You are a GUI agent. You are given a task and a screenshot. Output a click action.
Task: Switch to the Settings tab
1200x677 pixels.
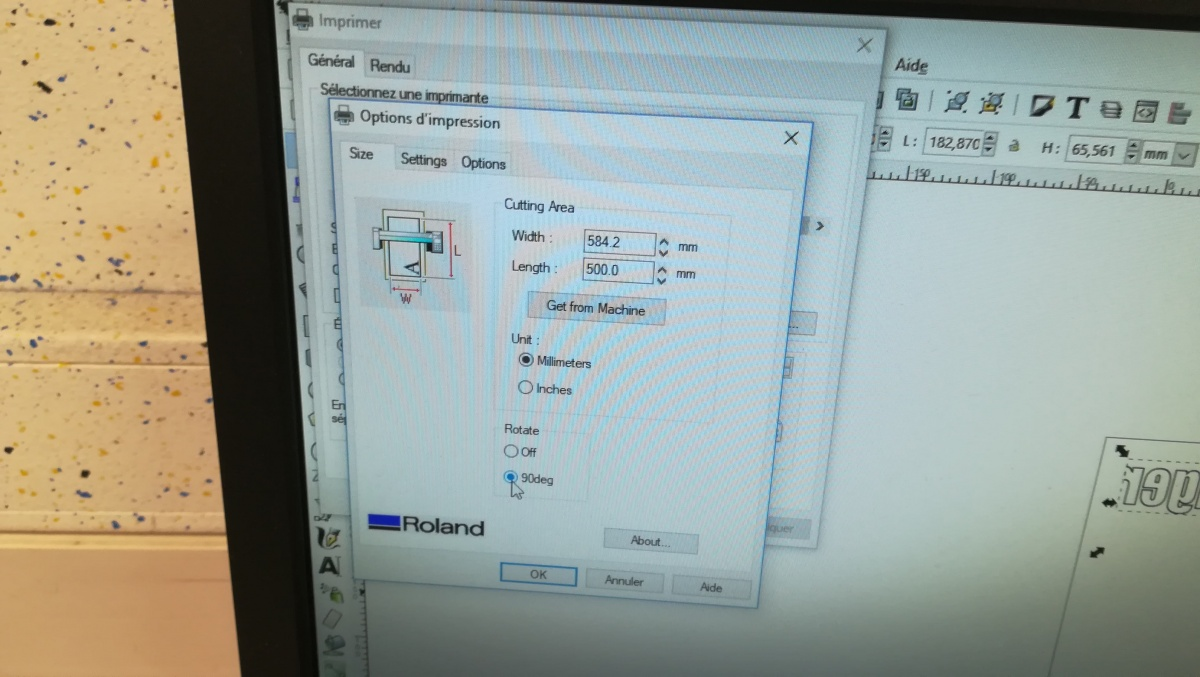[423, 160]
